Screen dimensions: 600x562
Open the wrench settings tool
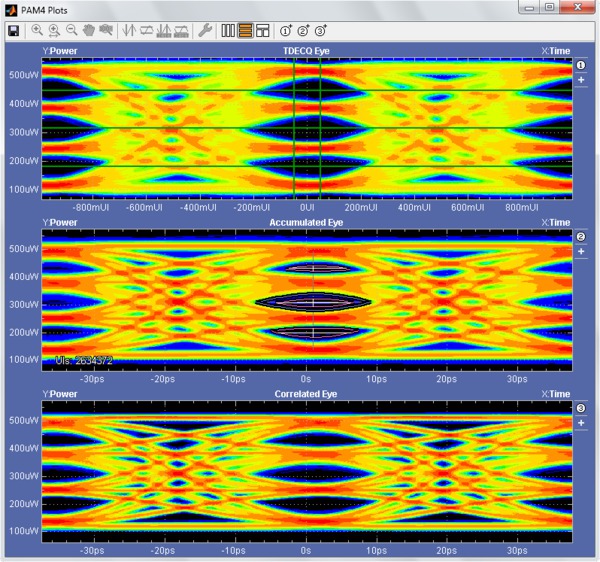tap(205, 31)
